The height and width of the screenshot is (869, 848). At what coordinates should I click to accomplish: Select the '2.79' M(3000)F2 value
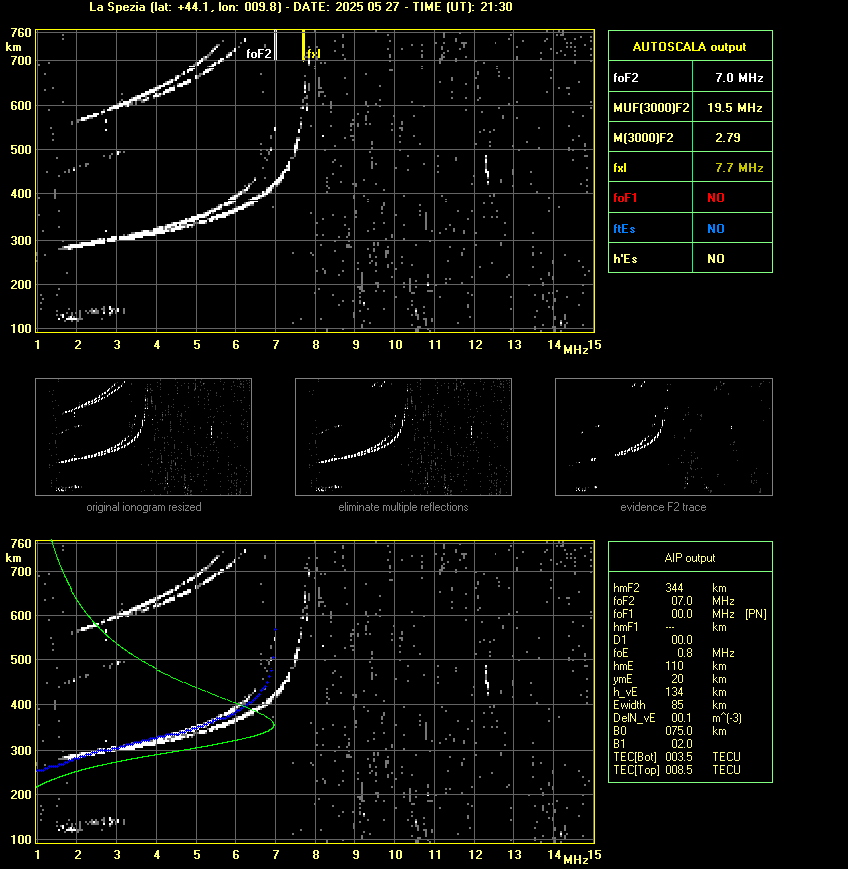click(x=727, y=137)
